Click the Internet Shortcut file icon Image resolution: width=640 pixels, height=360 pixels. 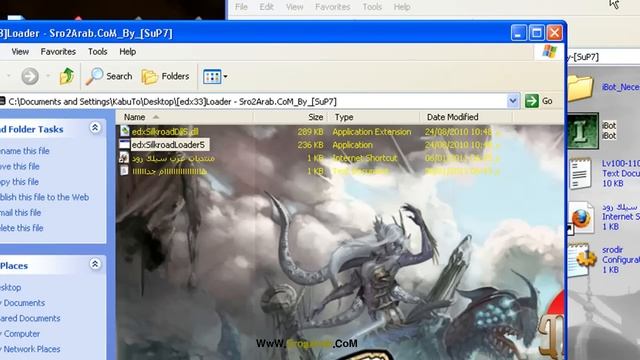[124, 158]
